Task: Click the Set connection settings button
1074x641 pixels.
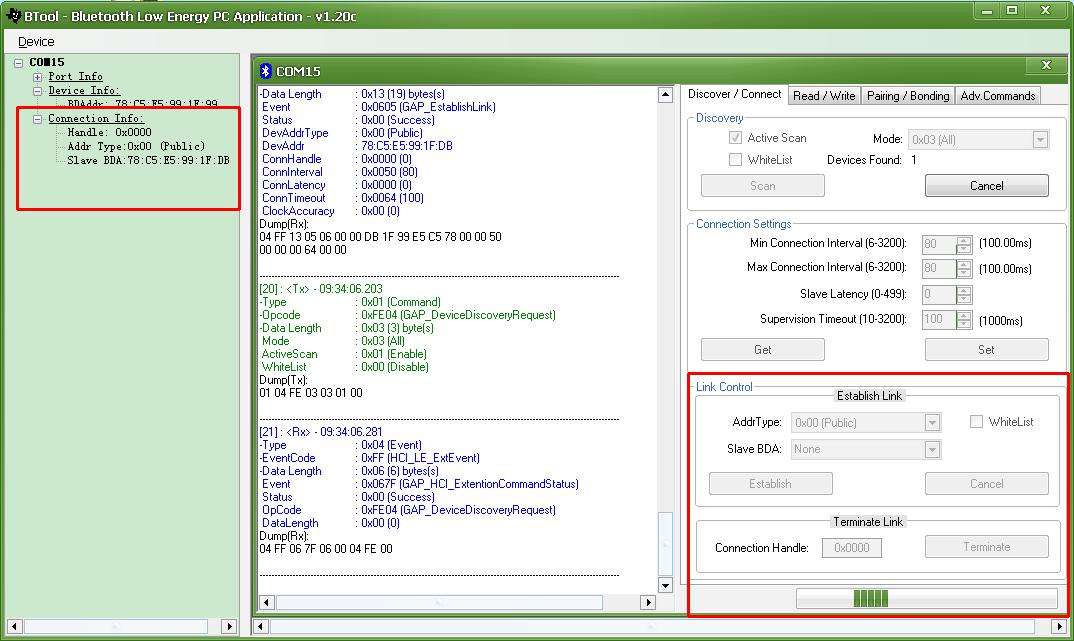Action: pos(986,349)
